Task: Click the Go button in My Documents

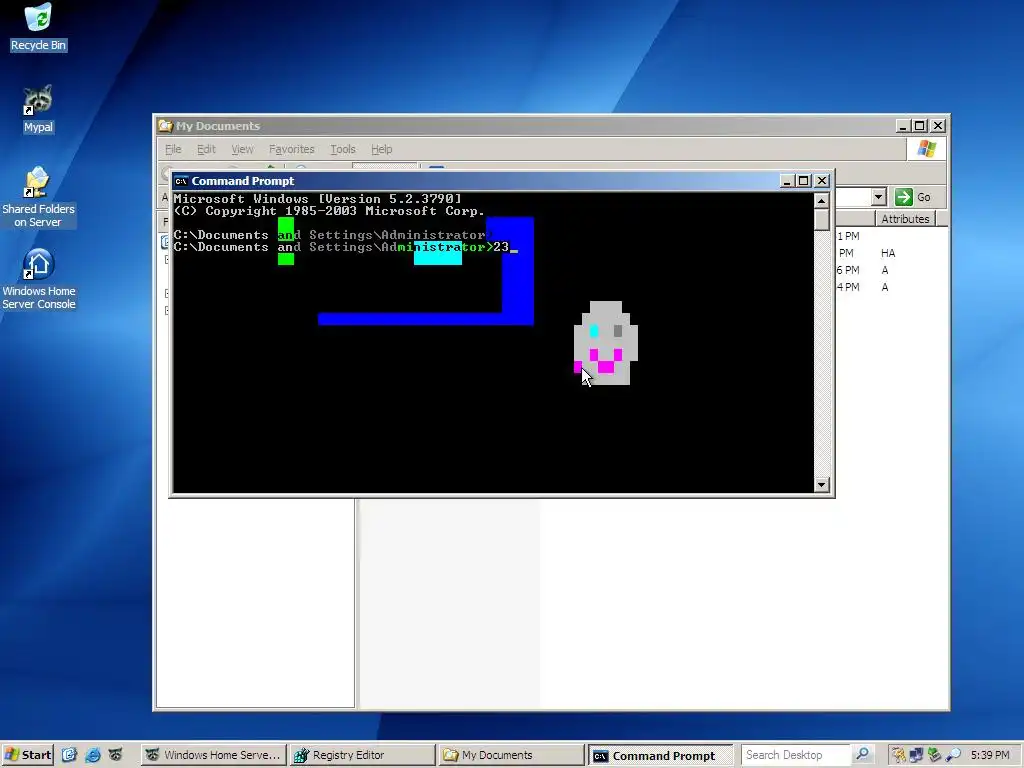Action: pyautogui.click(x=914, y=197)
